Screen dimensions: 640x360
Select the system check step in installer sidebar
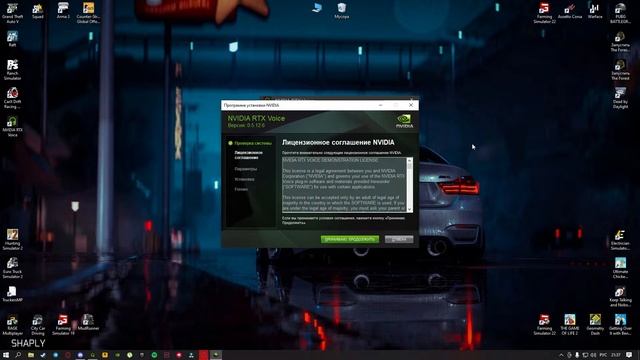(x=253, y=143)
